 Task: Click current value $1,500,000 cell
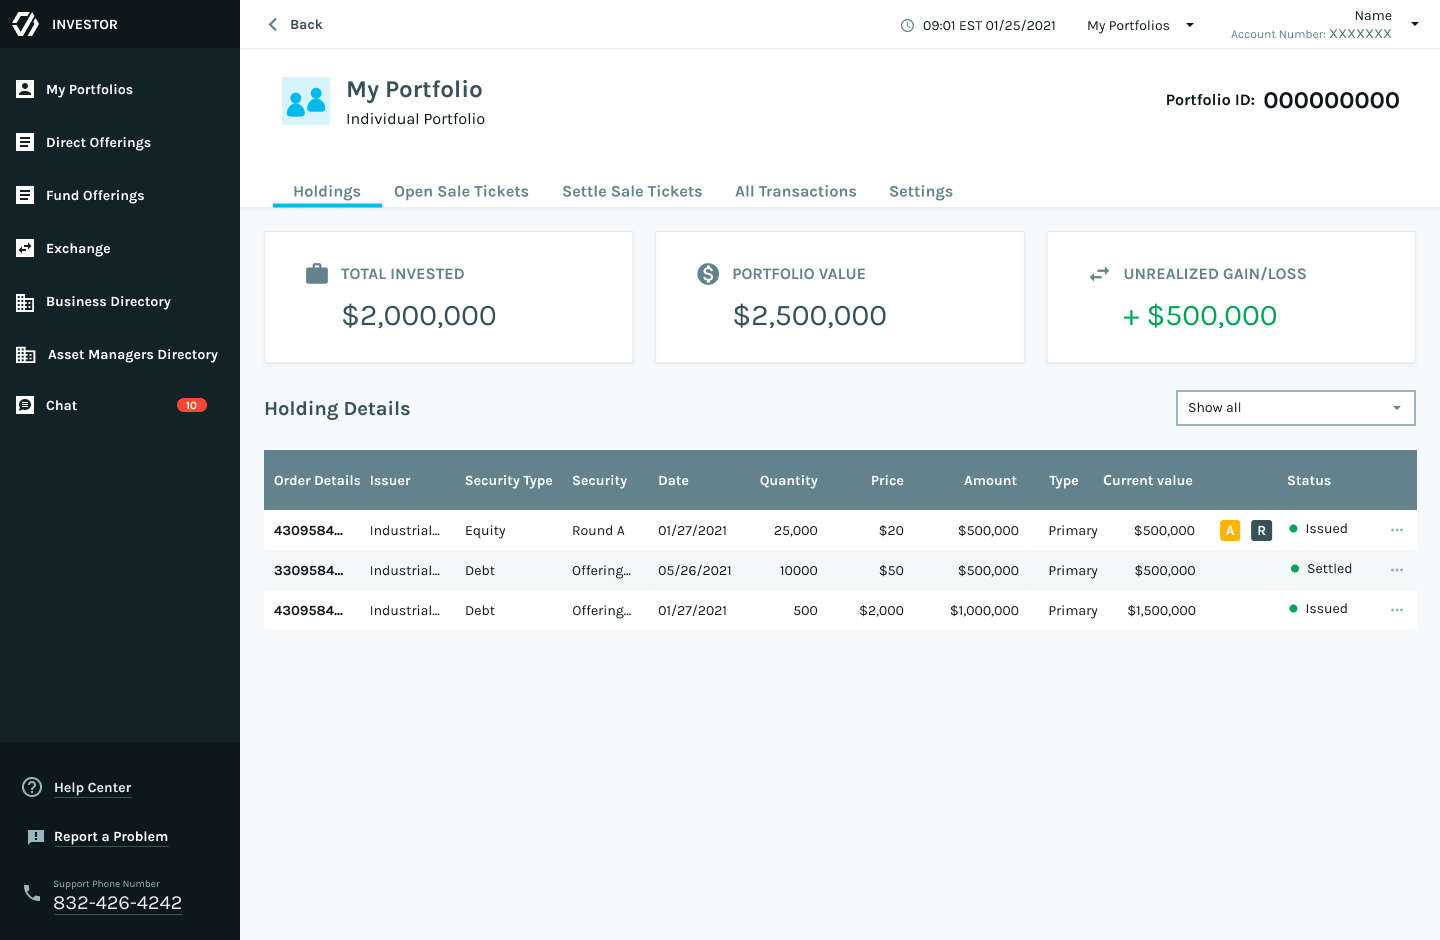coord(1161,611)
